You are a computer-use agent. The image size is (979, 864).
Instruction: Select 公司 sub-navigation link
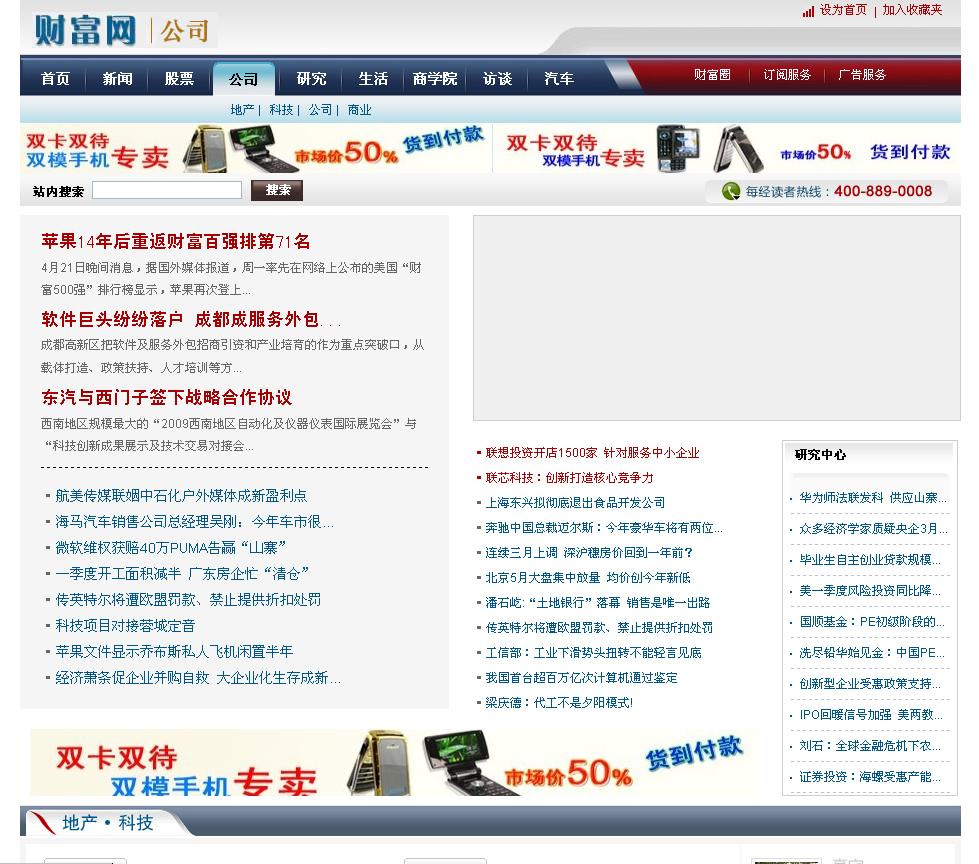tap(320, 110)
